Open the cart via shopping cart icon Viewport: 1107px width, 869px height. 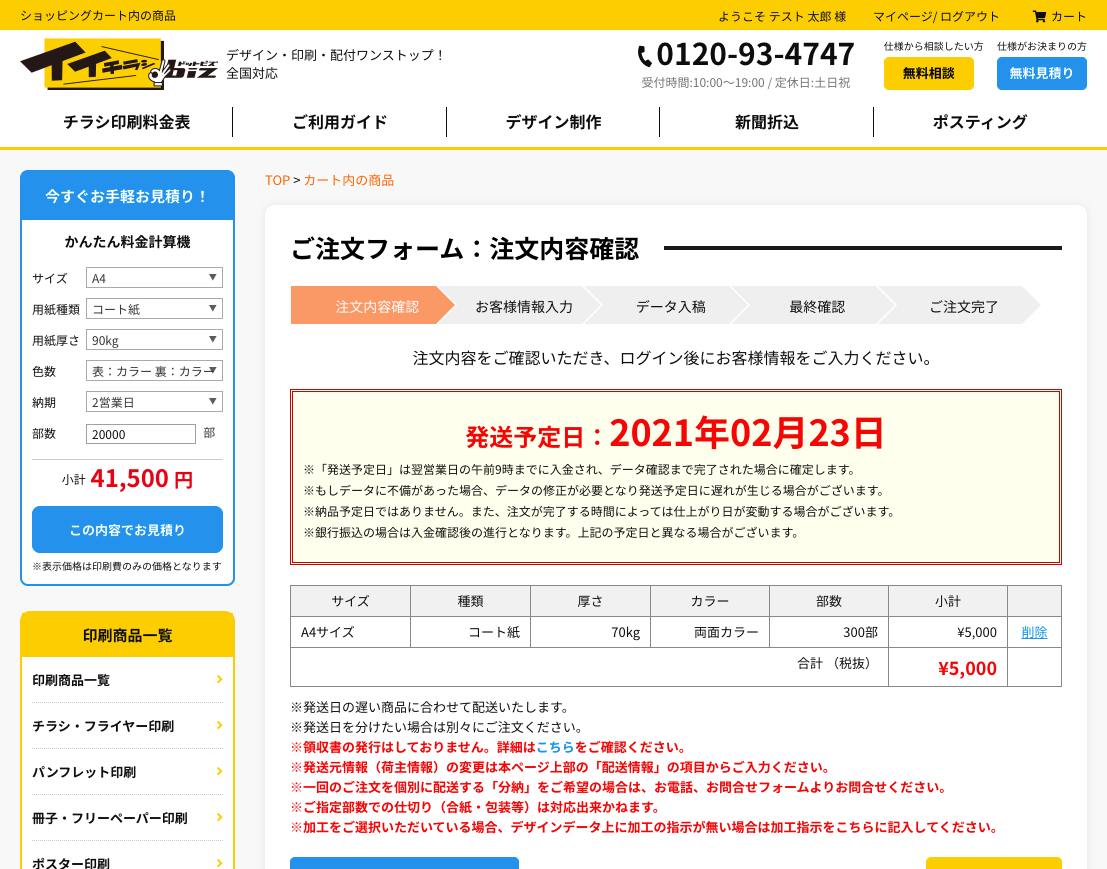(1039, 16)
